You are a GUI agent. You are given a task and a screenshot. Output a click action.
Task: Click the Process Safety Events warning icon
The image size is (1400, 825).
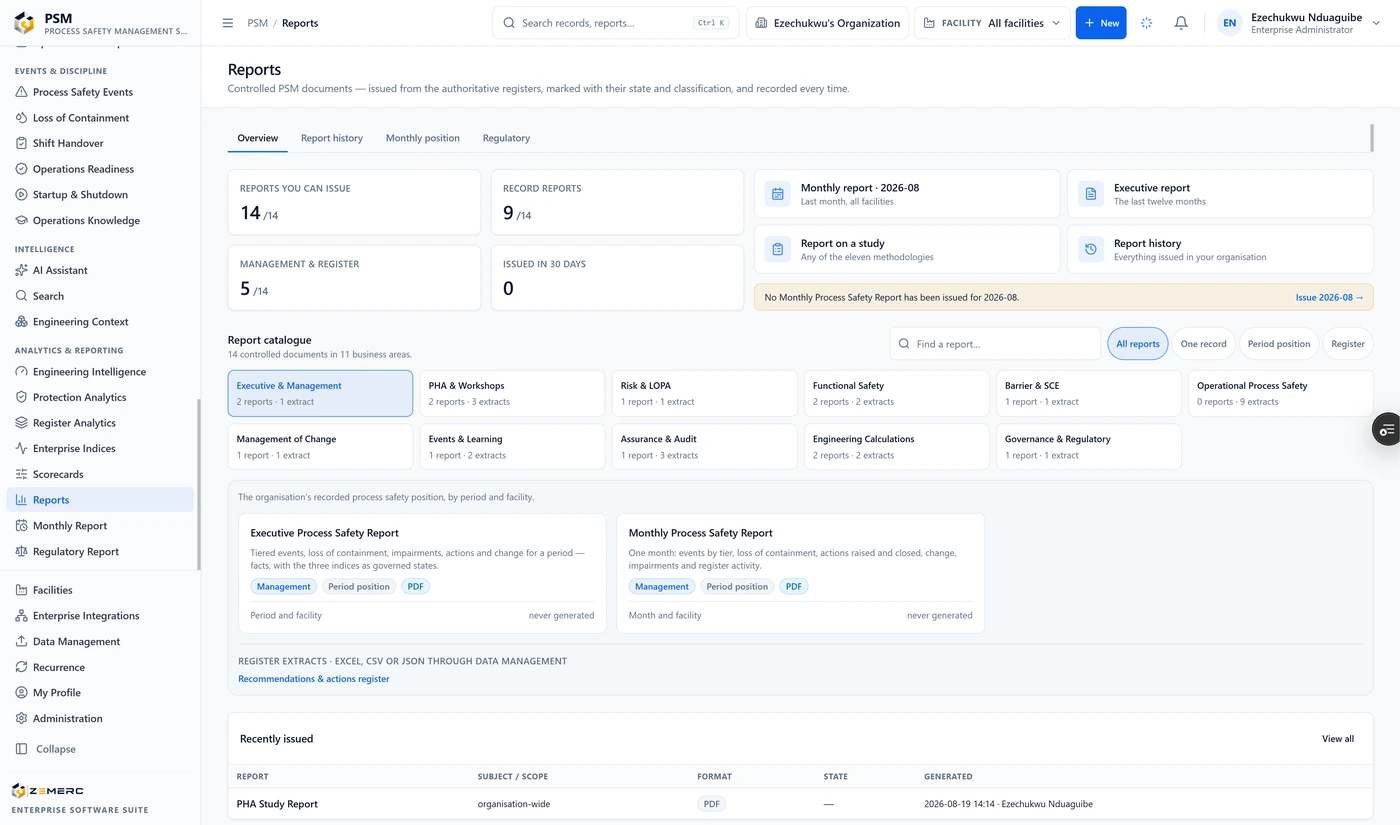click(x=22, y=92)
